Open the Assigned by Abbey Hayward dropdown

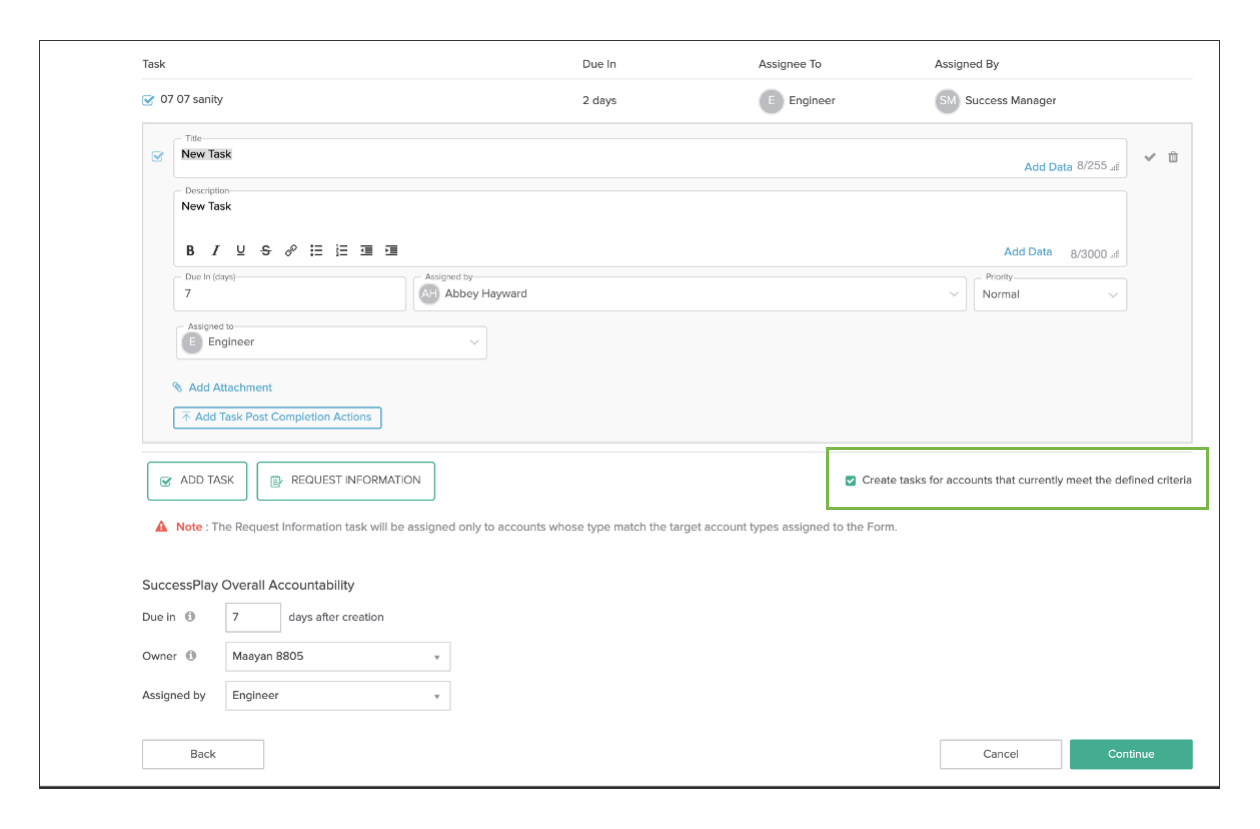tap(690, 294)
